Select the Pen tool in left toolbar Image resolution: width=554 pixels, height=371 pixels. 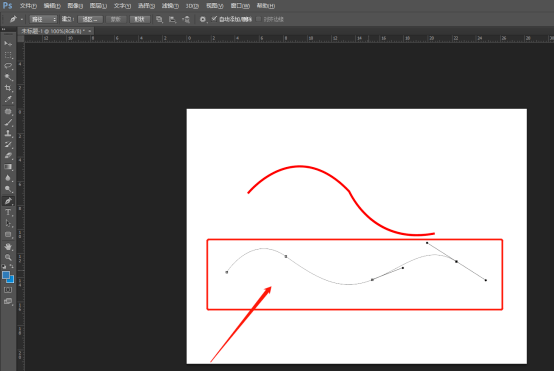[8, 201]
